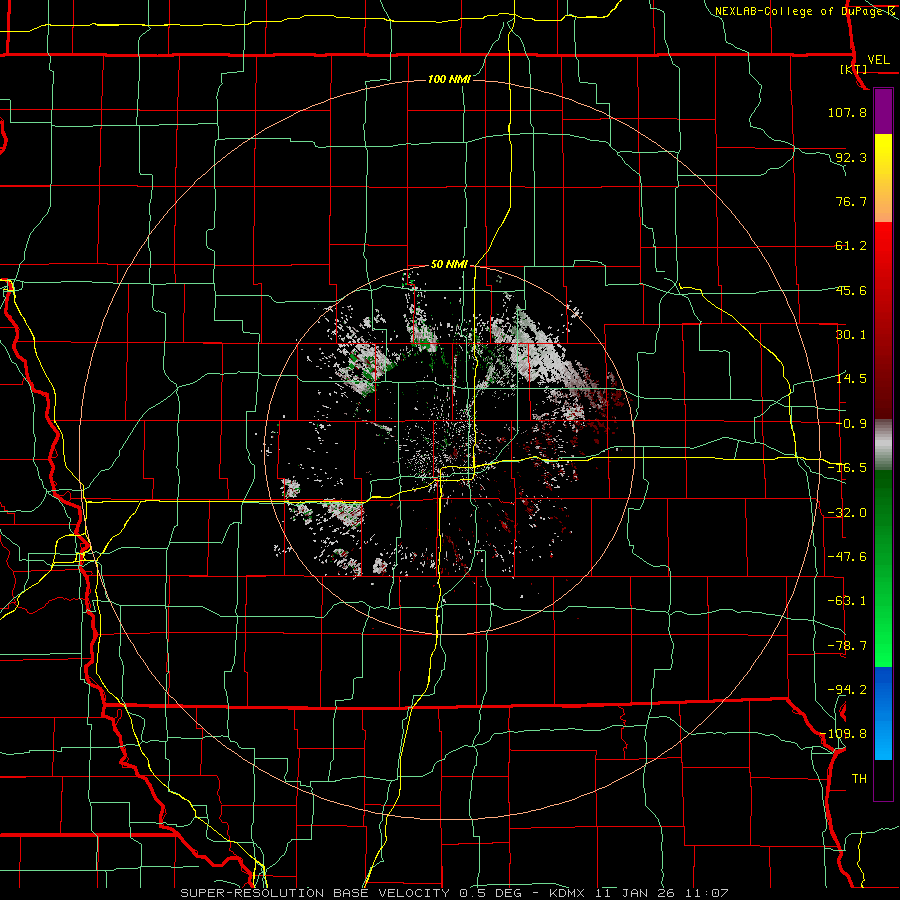Pick the gray near-zero segment of the color bar
Image resolution: width=900 pixels, height=900 pixels.
883,445
